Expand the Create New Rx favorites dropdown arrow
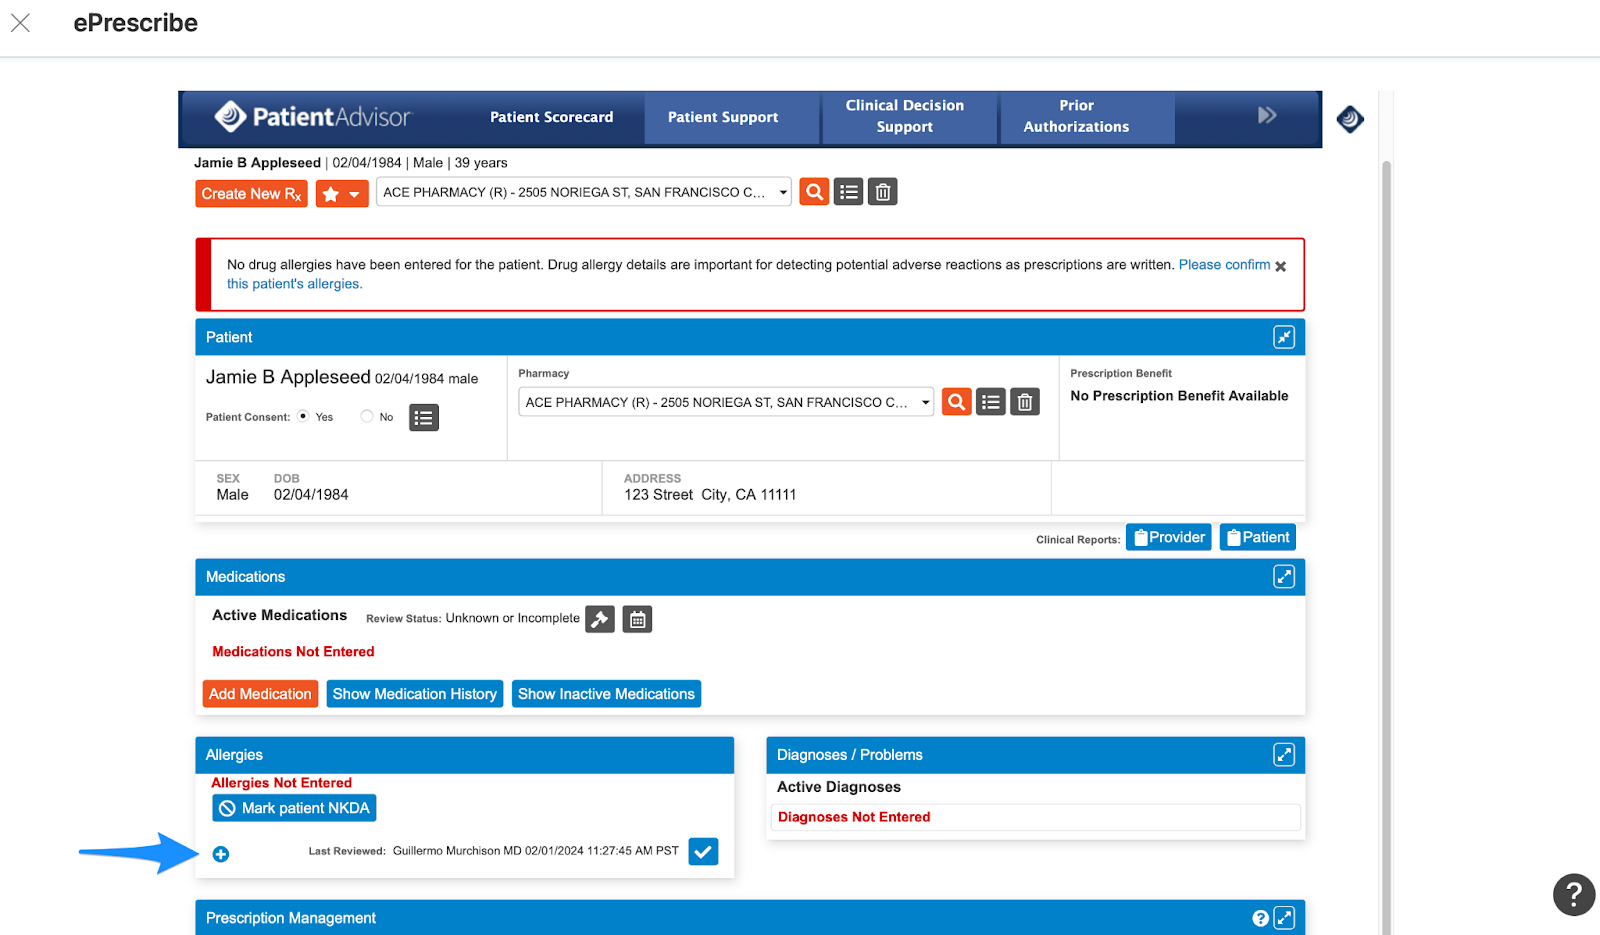This screenshot has height=935, width=1600. (x=355, y=193)
